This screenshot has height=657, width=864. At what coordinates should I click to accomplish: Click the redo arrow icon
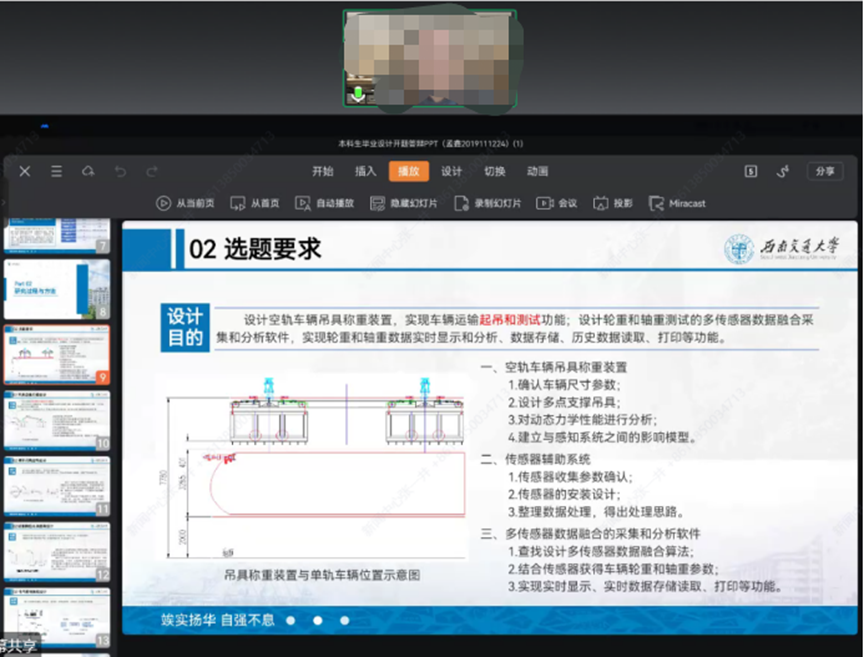coord(151,172)
